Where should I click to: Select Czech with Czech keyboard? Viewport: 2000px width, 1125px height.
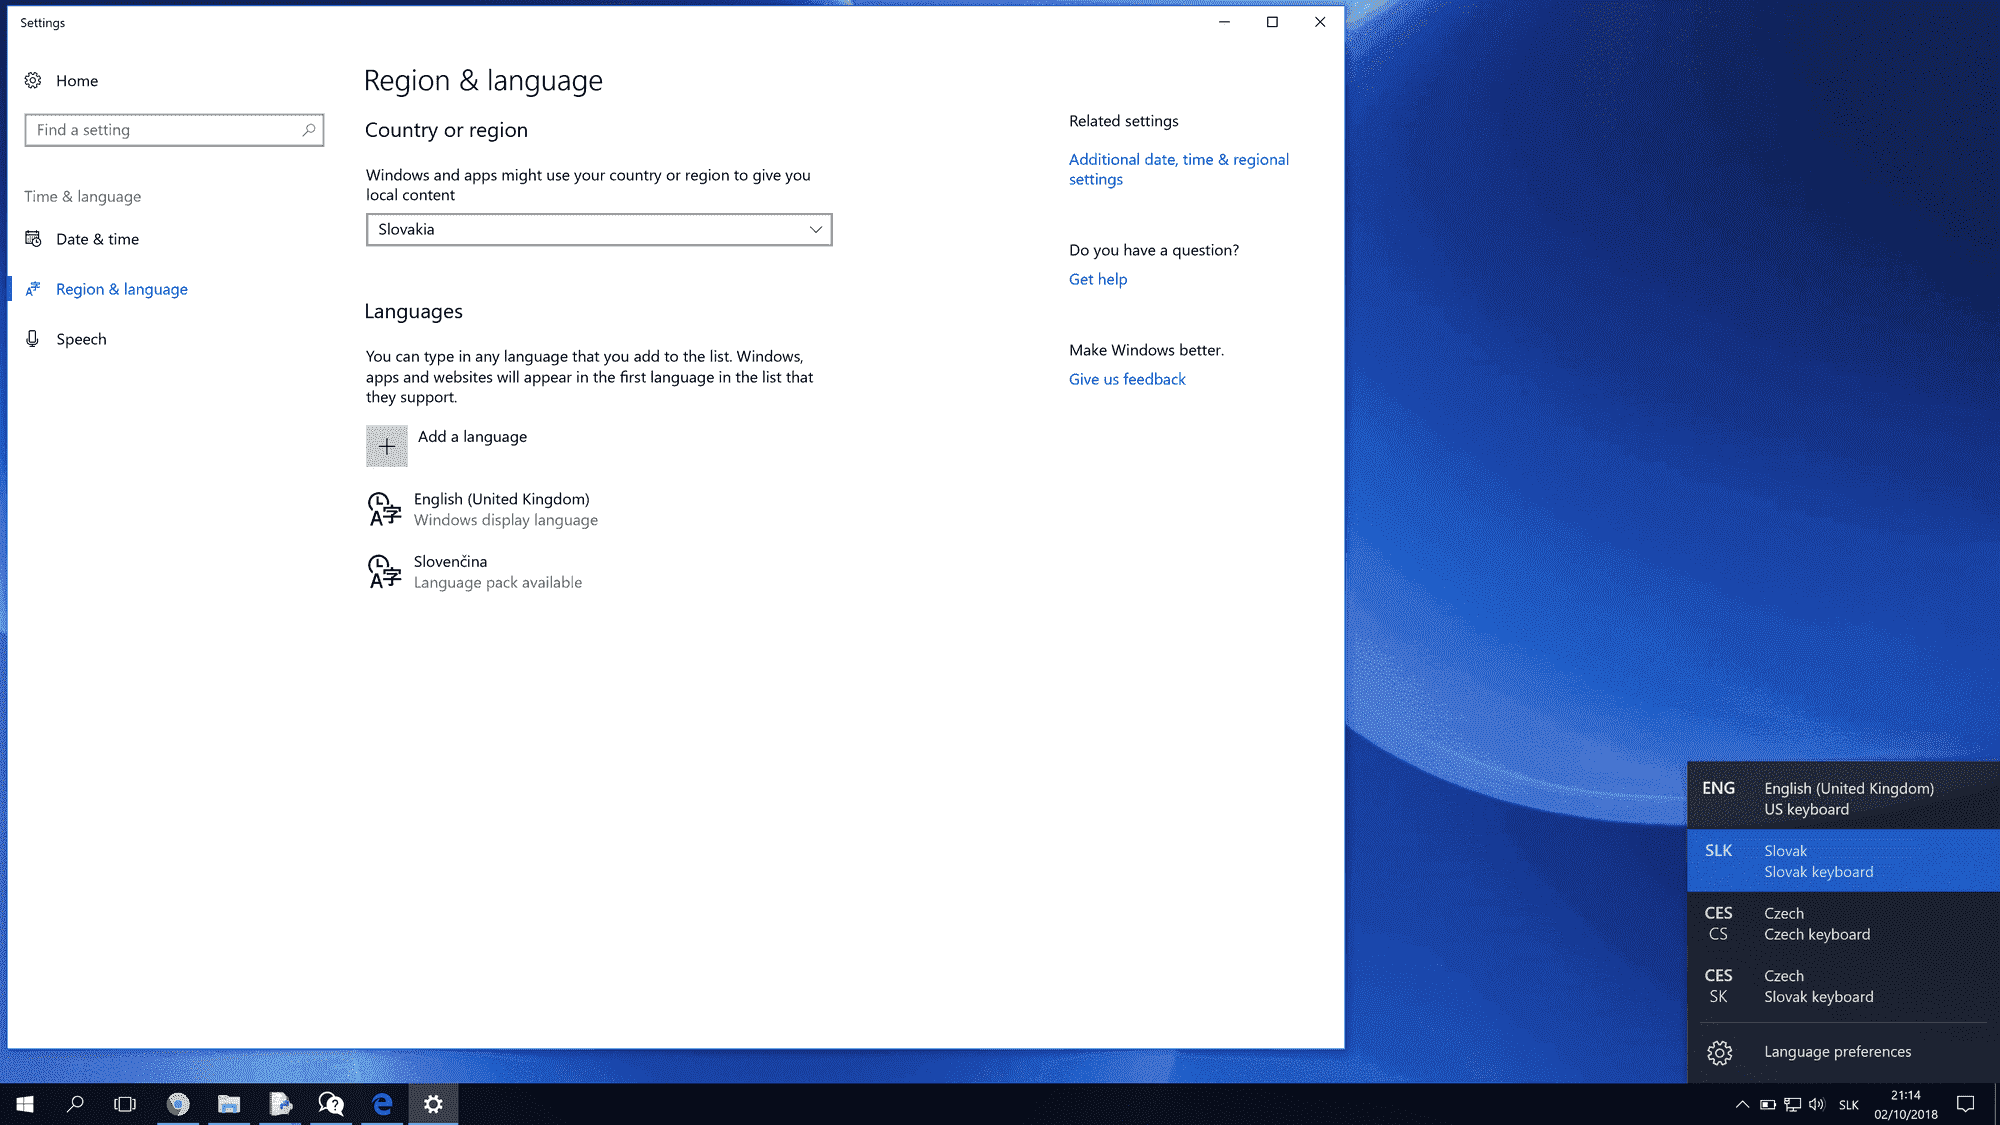(1843, 924)
